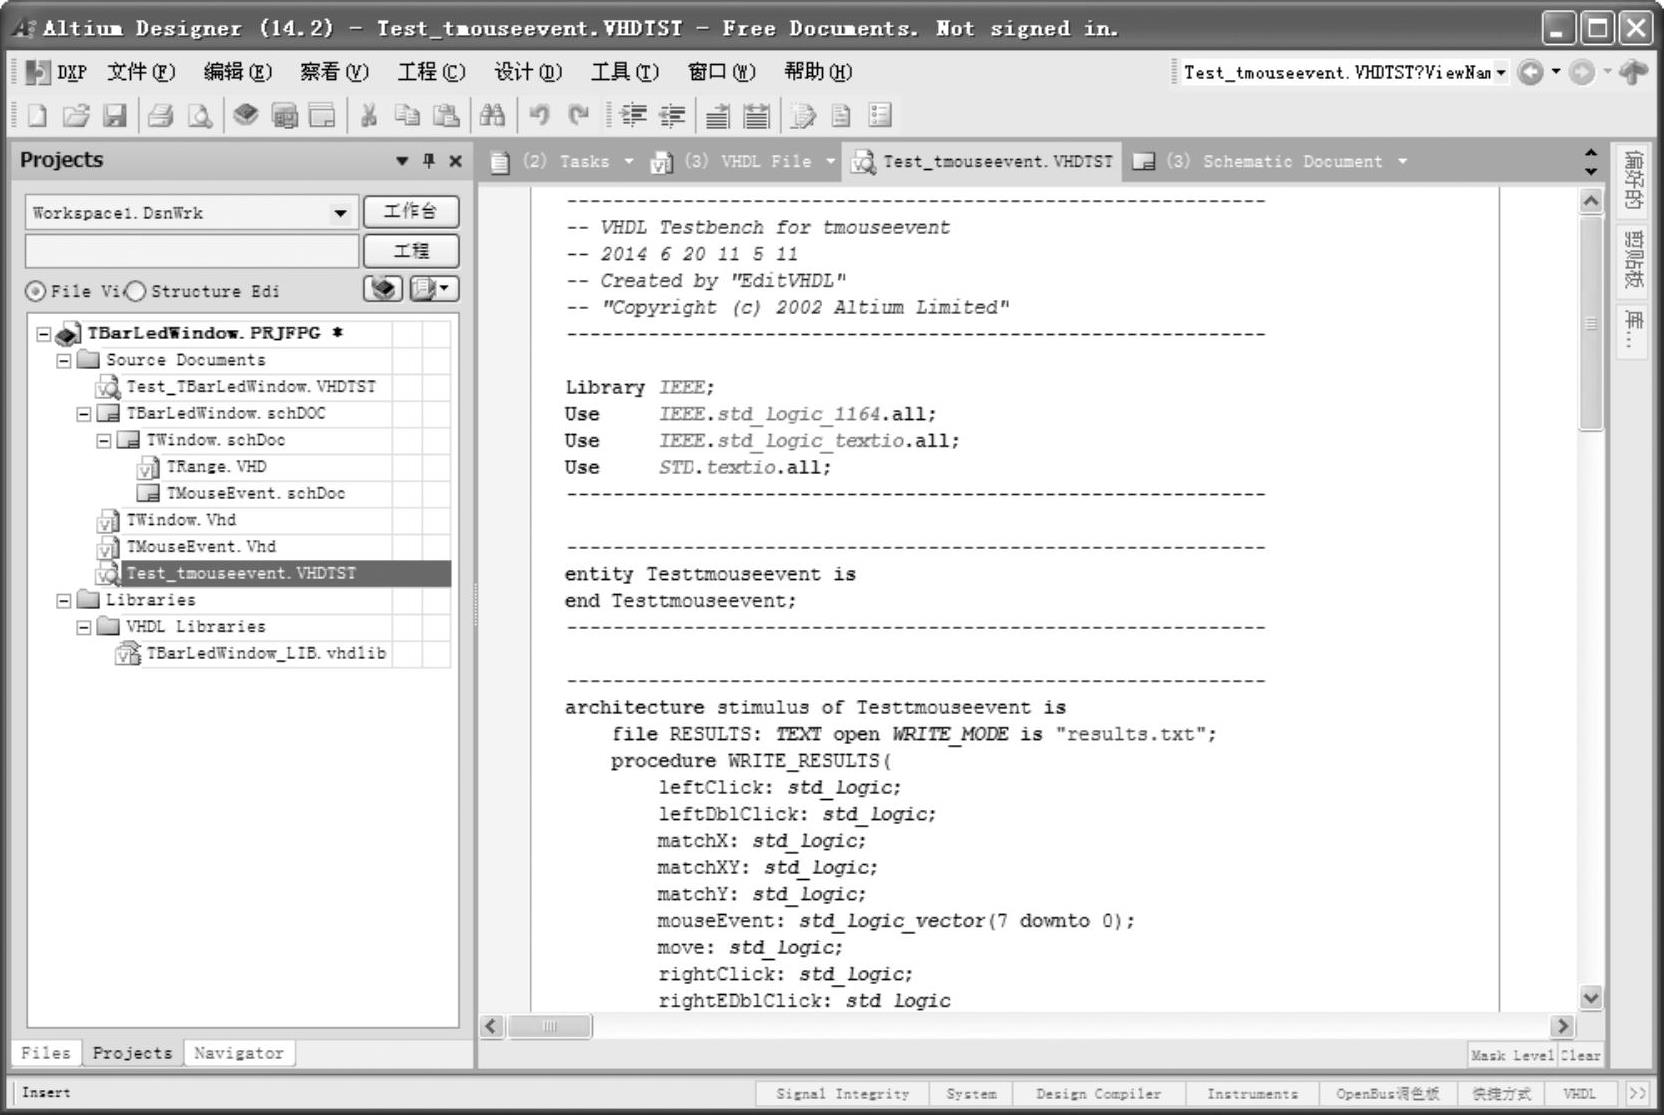
Task: Open the 设计(D) menu
Action: [x=528, y=72]
